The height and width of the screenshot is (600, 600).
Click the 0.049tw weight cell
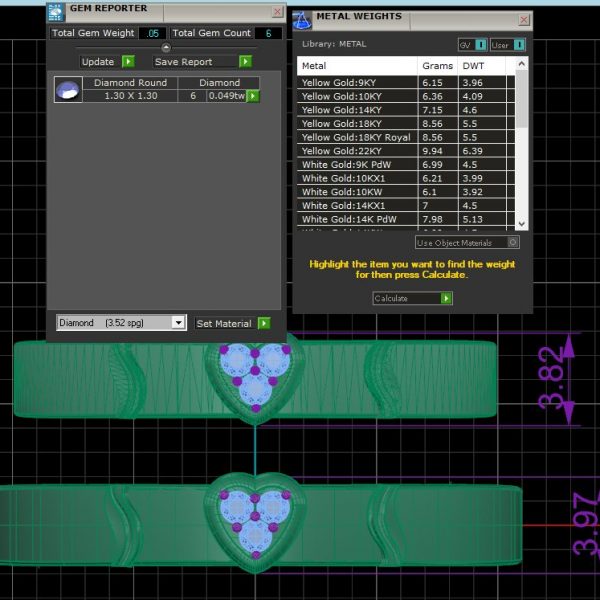point(227,96)
